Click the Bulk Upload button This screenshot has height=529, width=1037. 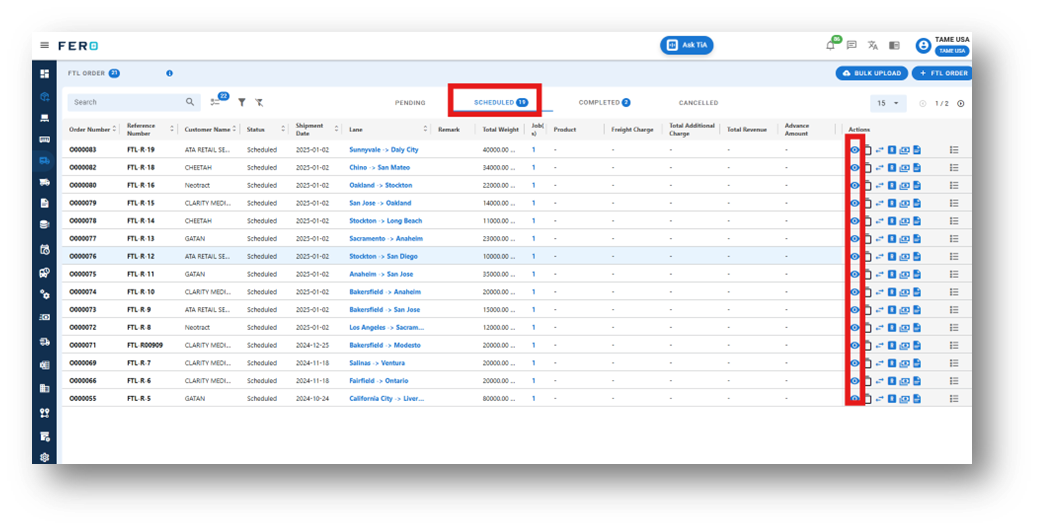pos(871,73)
